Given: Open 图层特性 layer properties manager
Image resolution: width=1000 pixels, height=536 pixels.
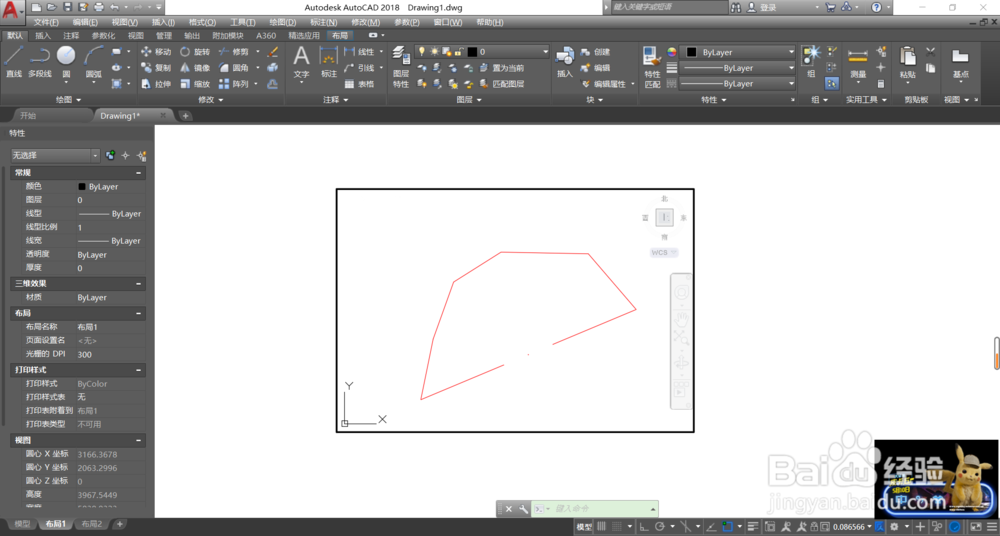Looking at the screenshot, I should [401, 66].
